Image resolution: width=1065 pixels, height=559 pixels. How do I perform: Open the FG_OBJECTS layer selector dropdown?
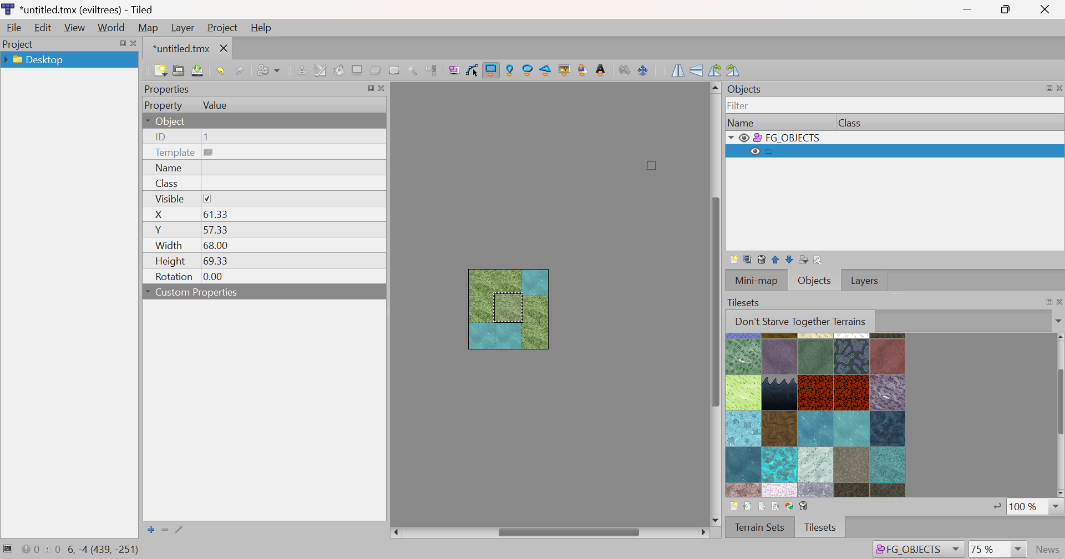coord(955,549)
